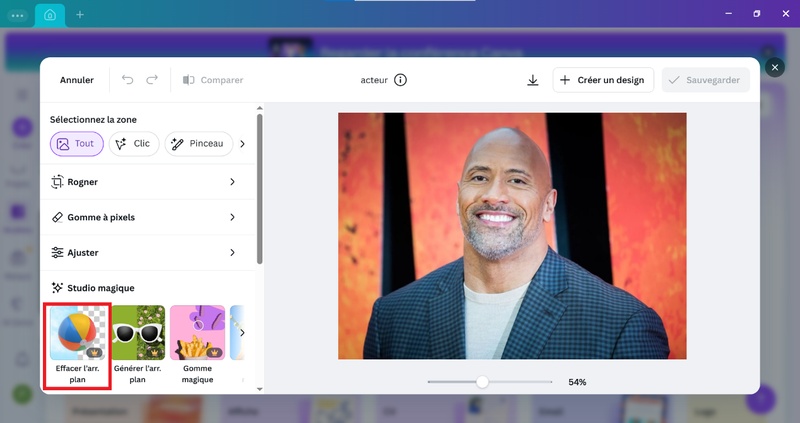Screen dimensions: 800x423
Task: Click the panel scrollbar down arrow
Action: point(260,389)
